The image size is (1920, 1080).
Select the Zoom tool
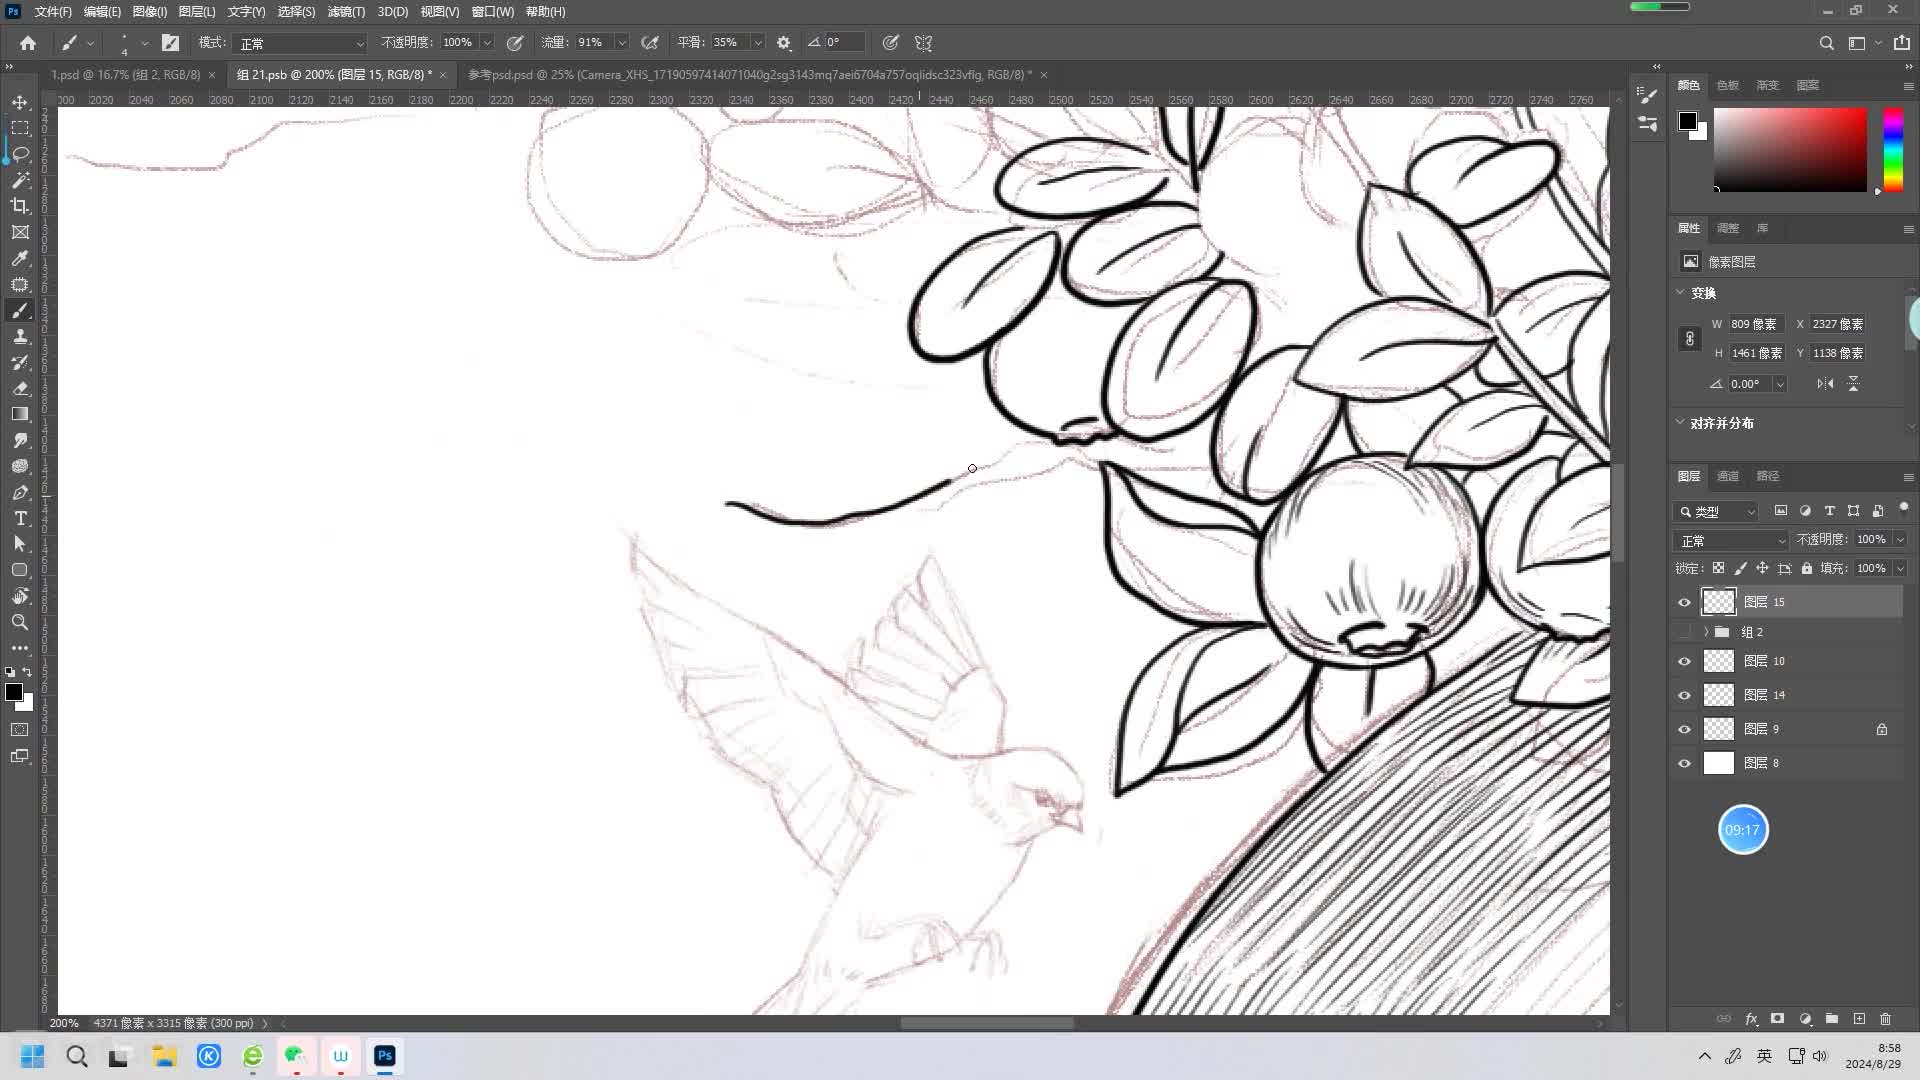point(20,622)
